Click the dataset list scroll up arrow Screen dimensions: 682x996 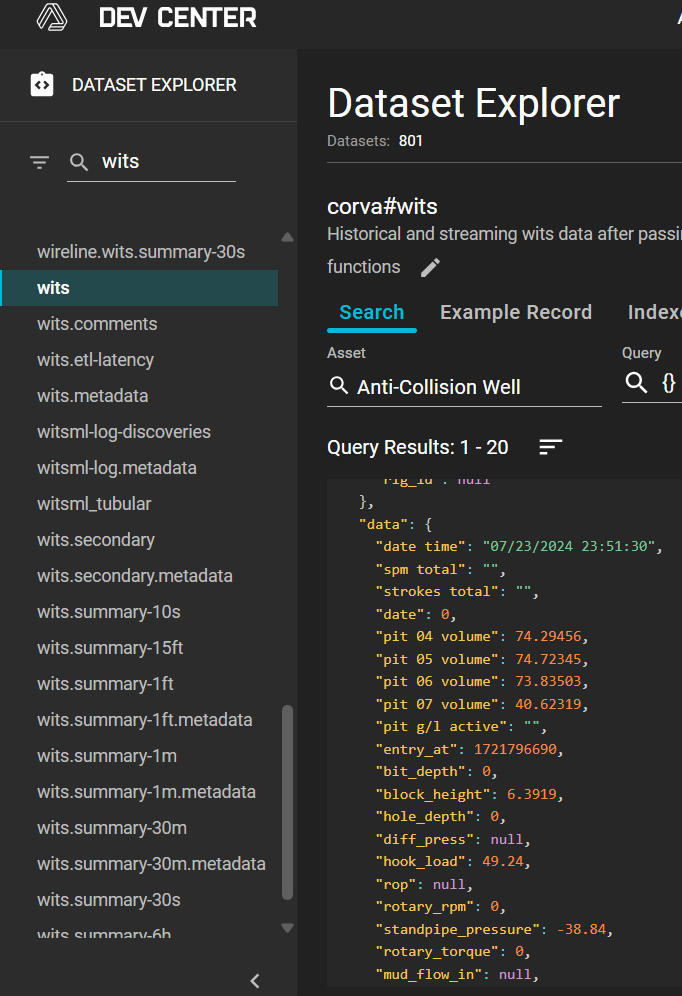288,237
